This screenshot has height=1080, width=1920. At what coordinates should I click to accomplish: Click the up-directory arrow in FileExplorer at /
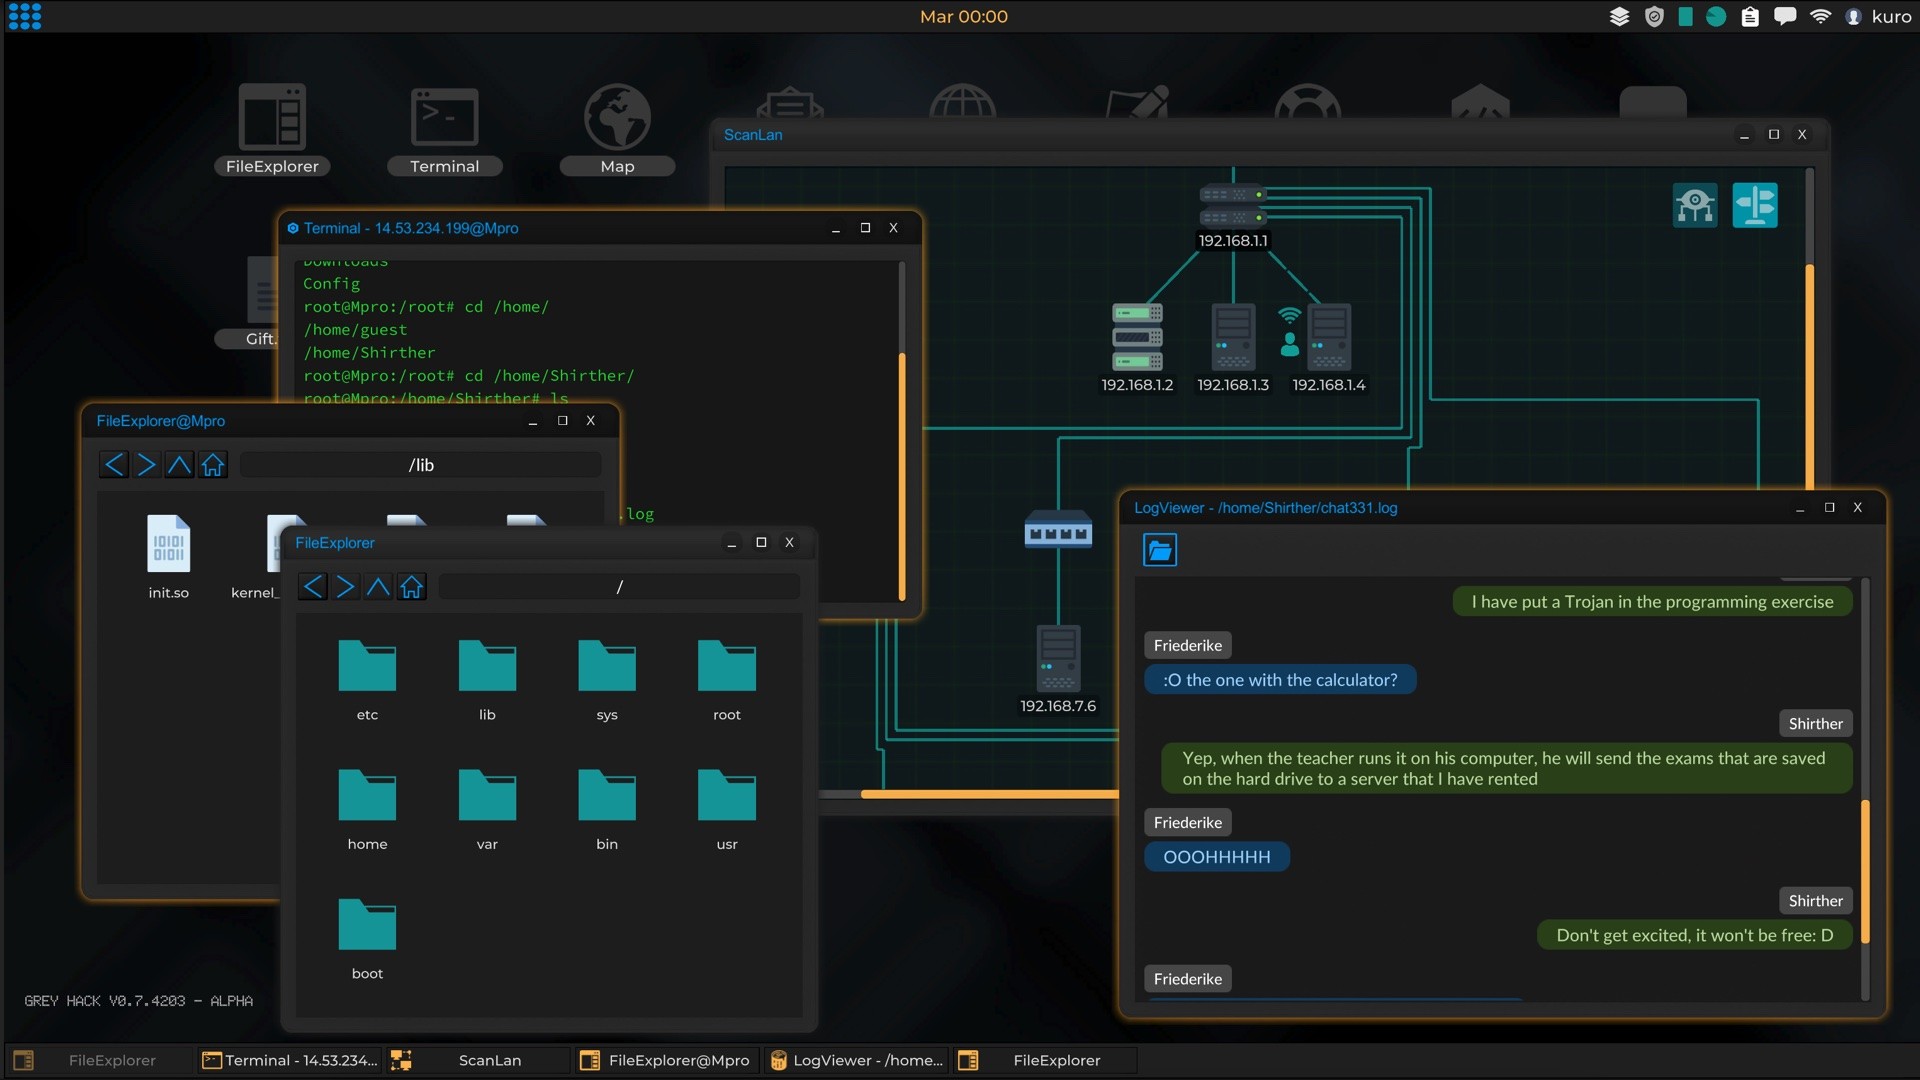click(x=378, y=586)
